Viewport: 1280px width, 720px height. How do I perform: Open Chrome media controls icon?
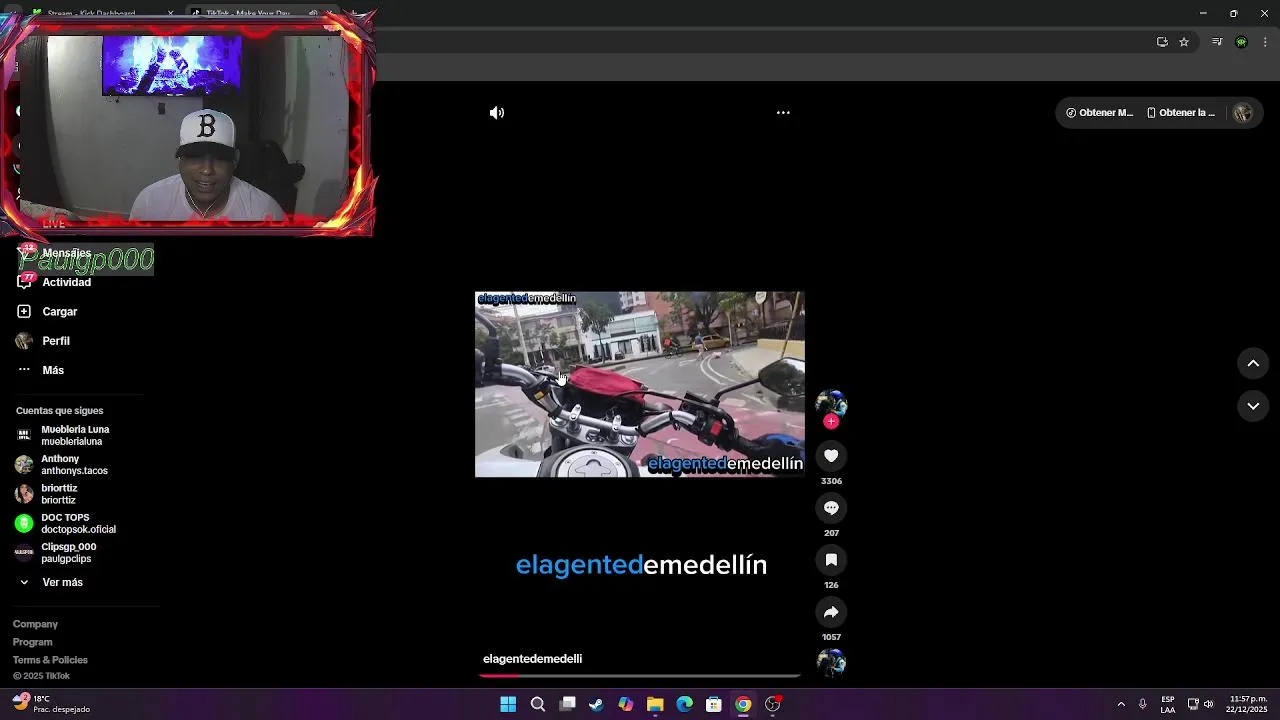tap(1217, 42)
